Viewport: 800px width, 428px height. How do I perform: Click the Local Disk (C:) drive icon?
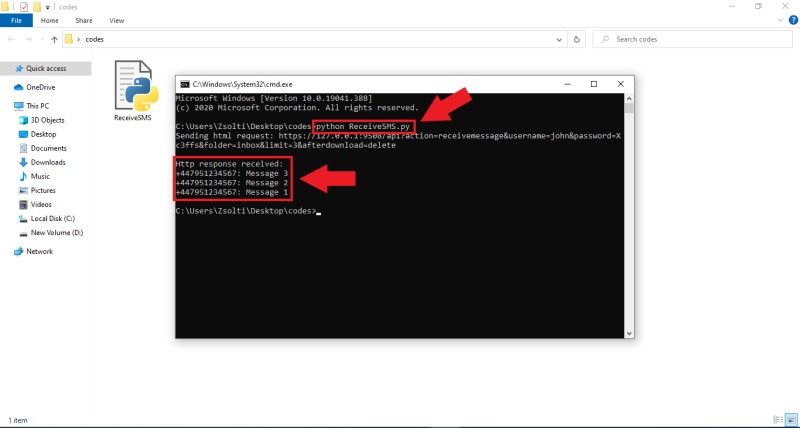click(23, 219)
